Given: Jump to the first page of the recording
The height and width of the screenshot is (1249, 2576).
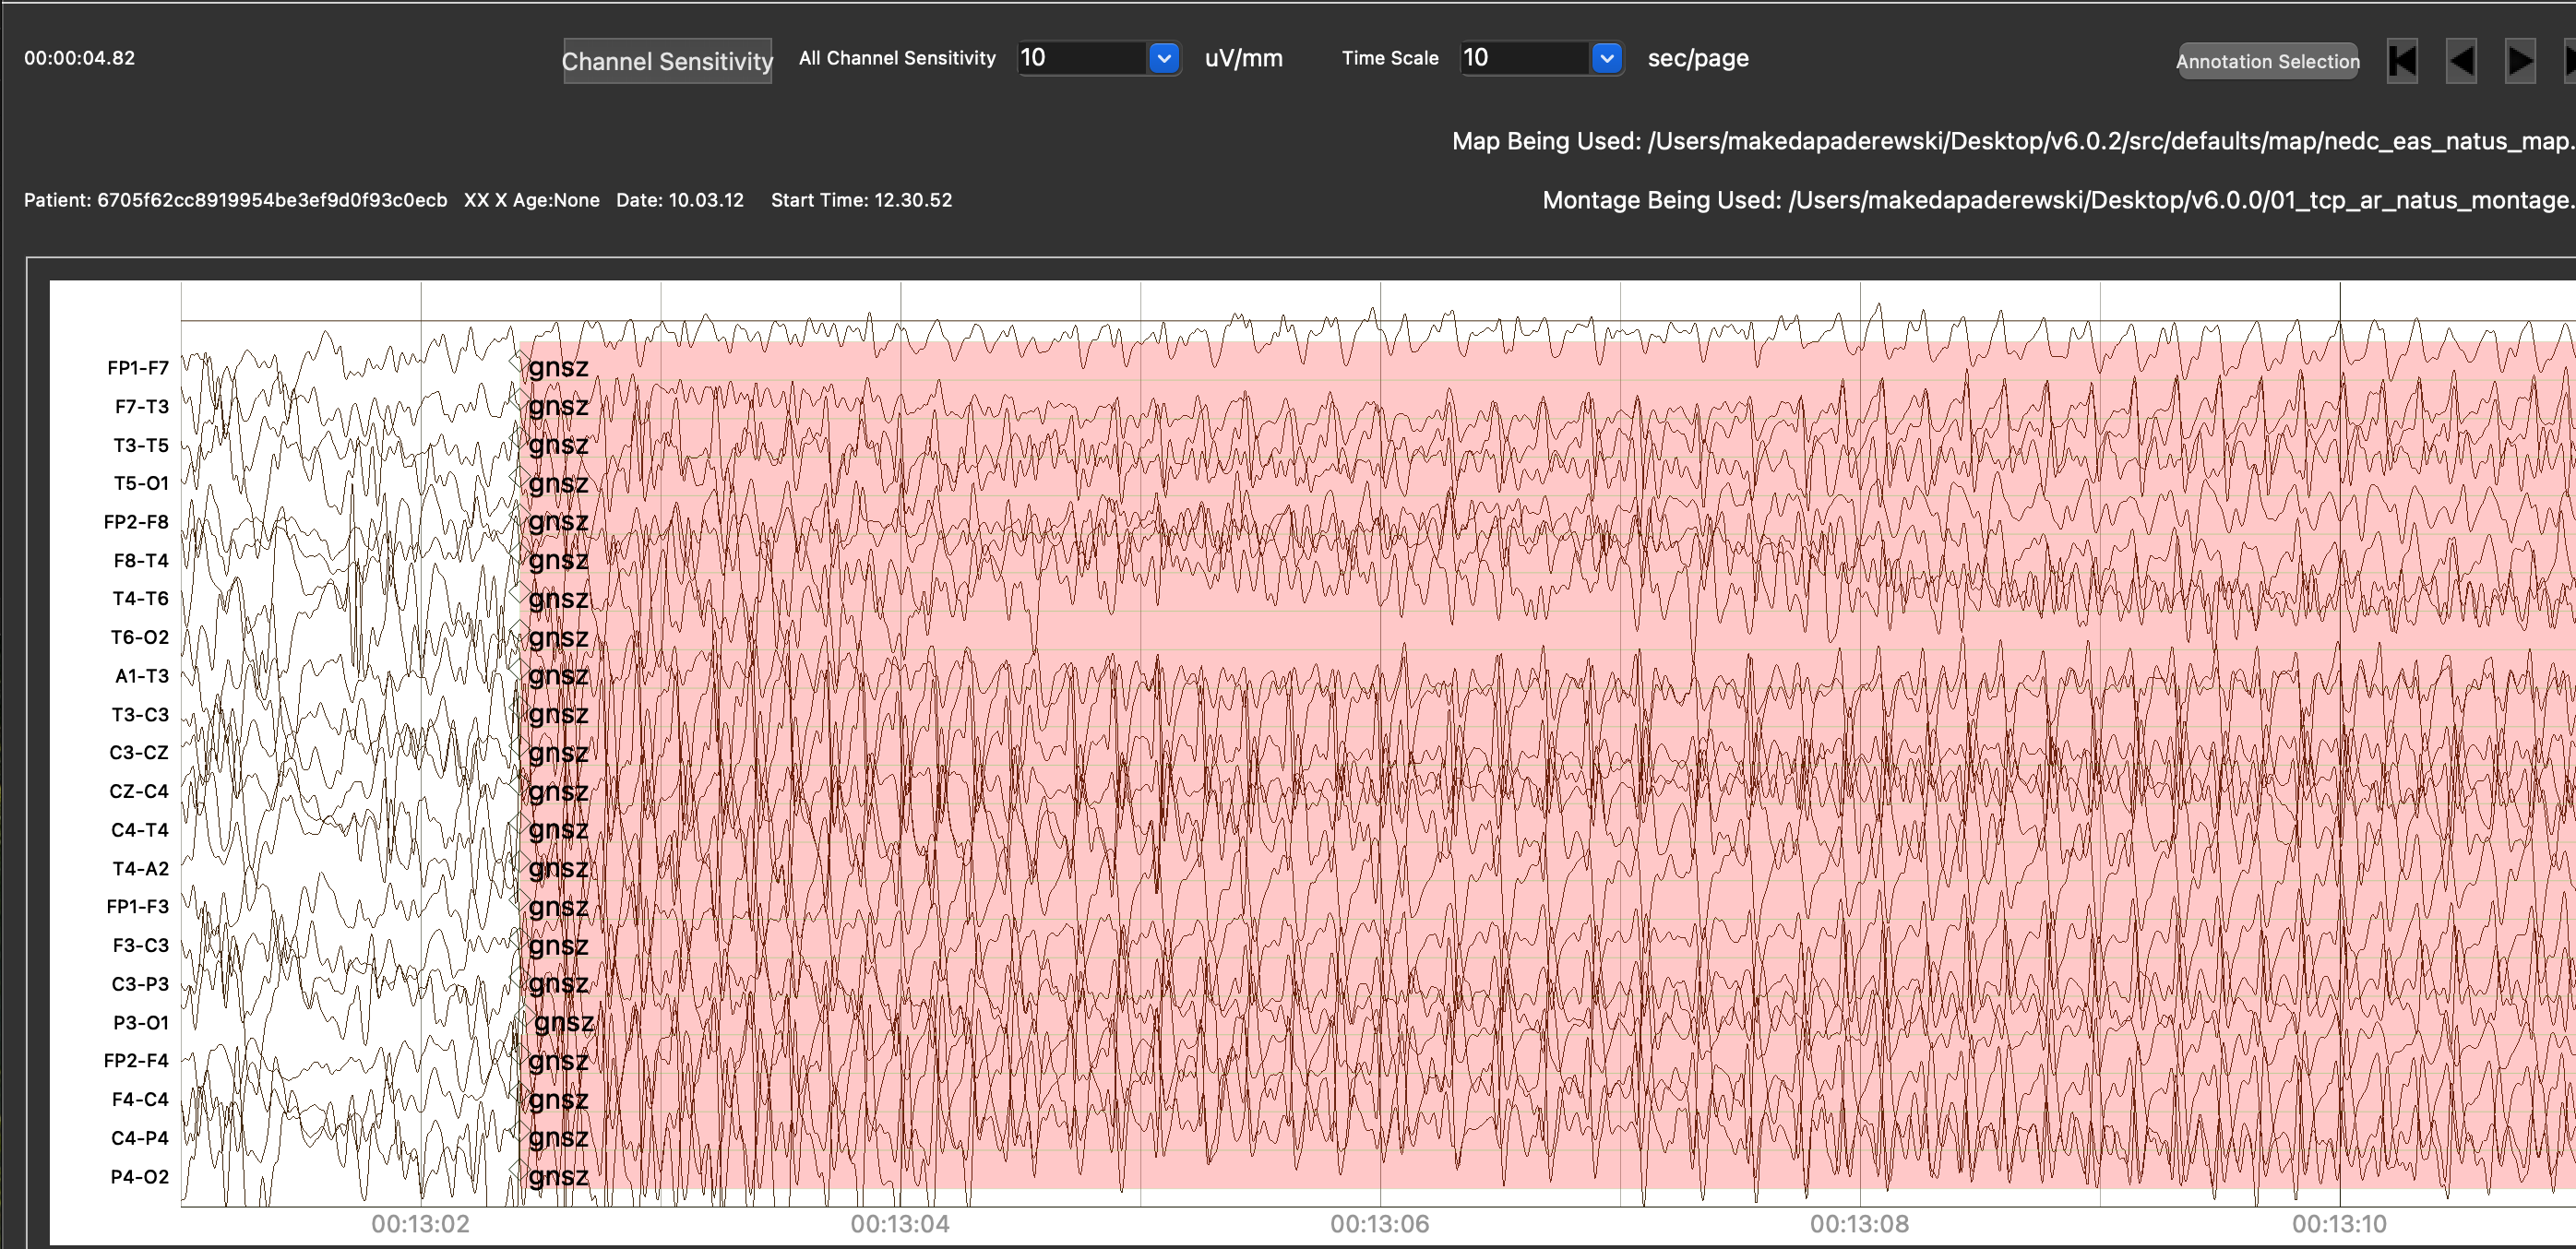Looking at the screenshot, I should pos(2401,61).
